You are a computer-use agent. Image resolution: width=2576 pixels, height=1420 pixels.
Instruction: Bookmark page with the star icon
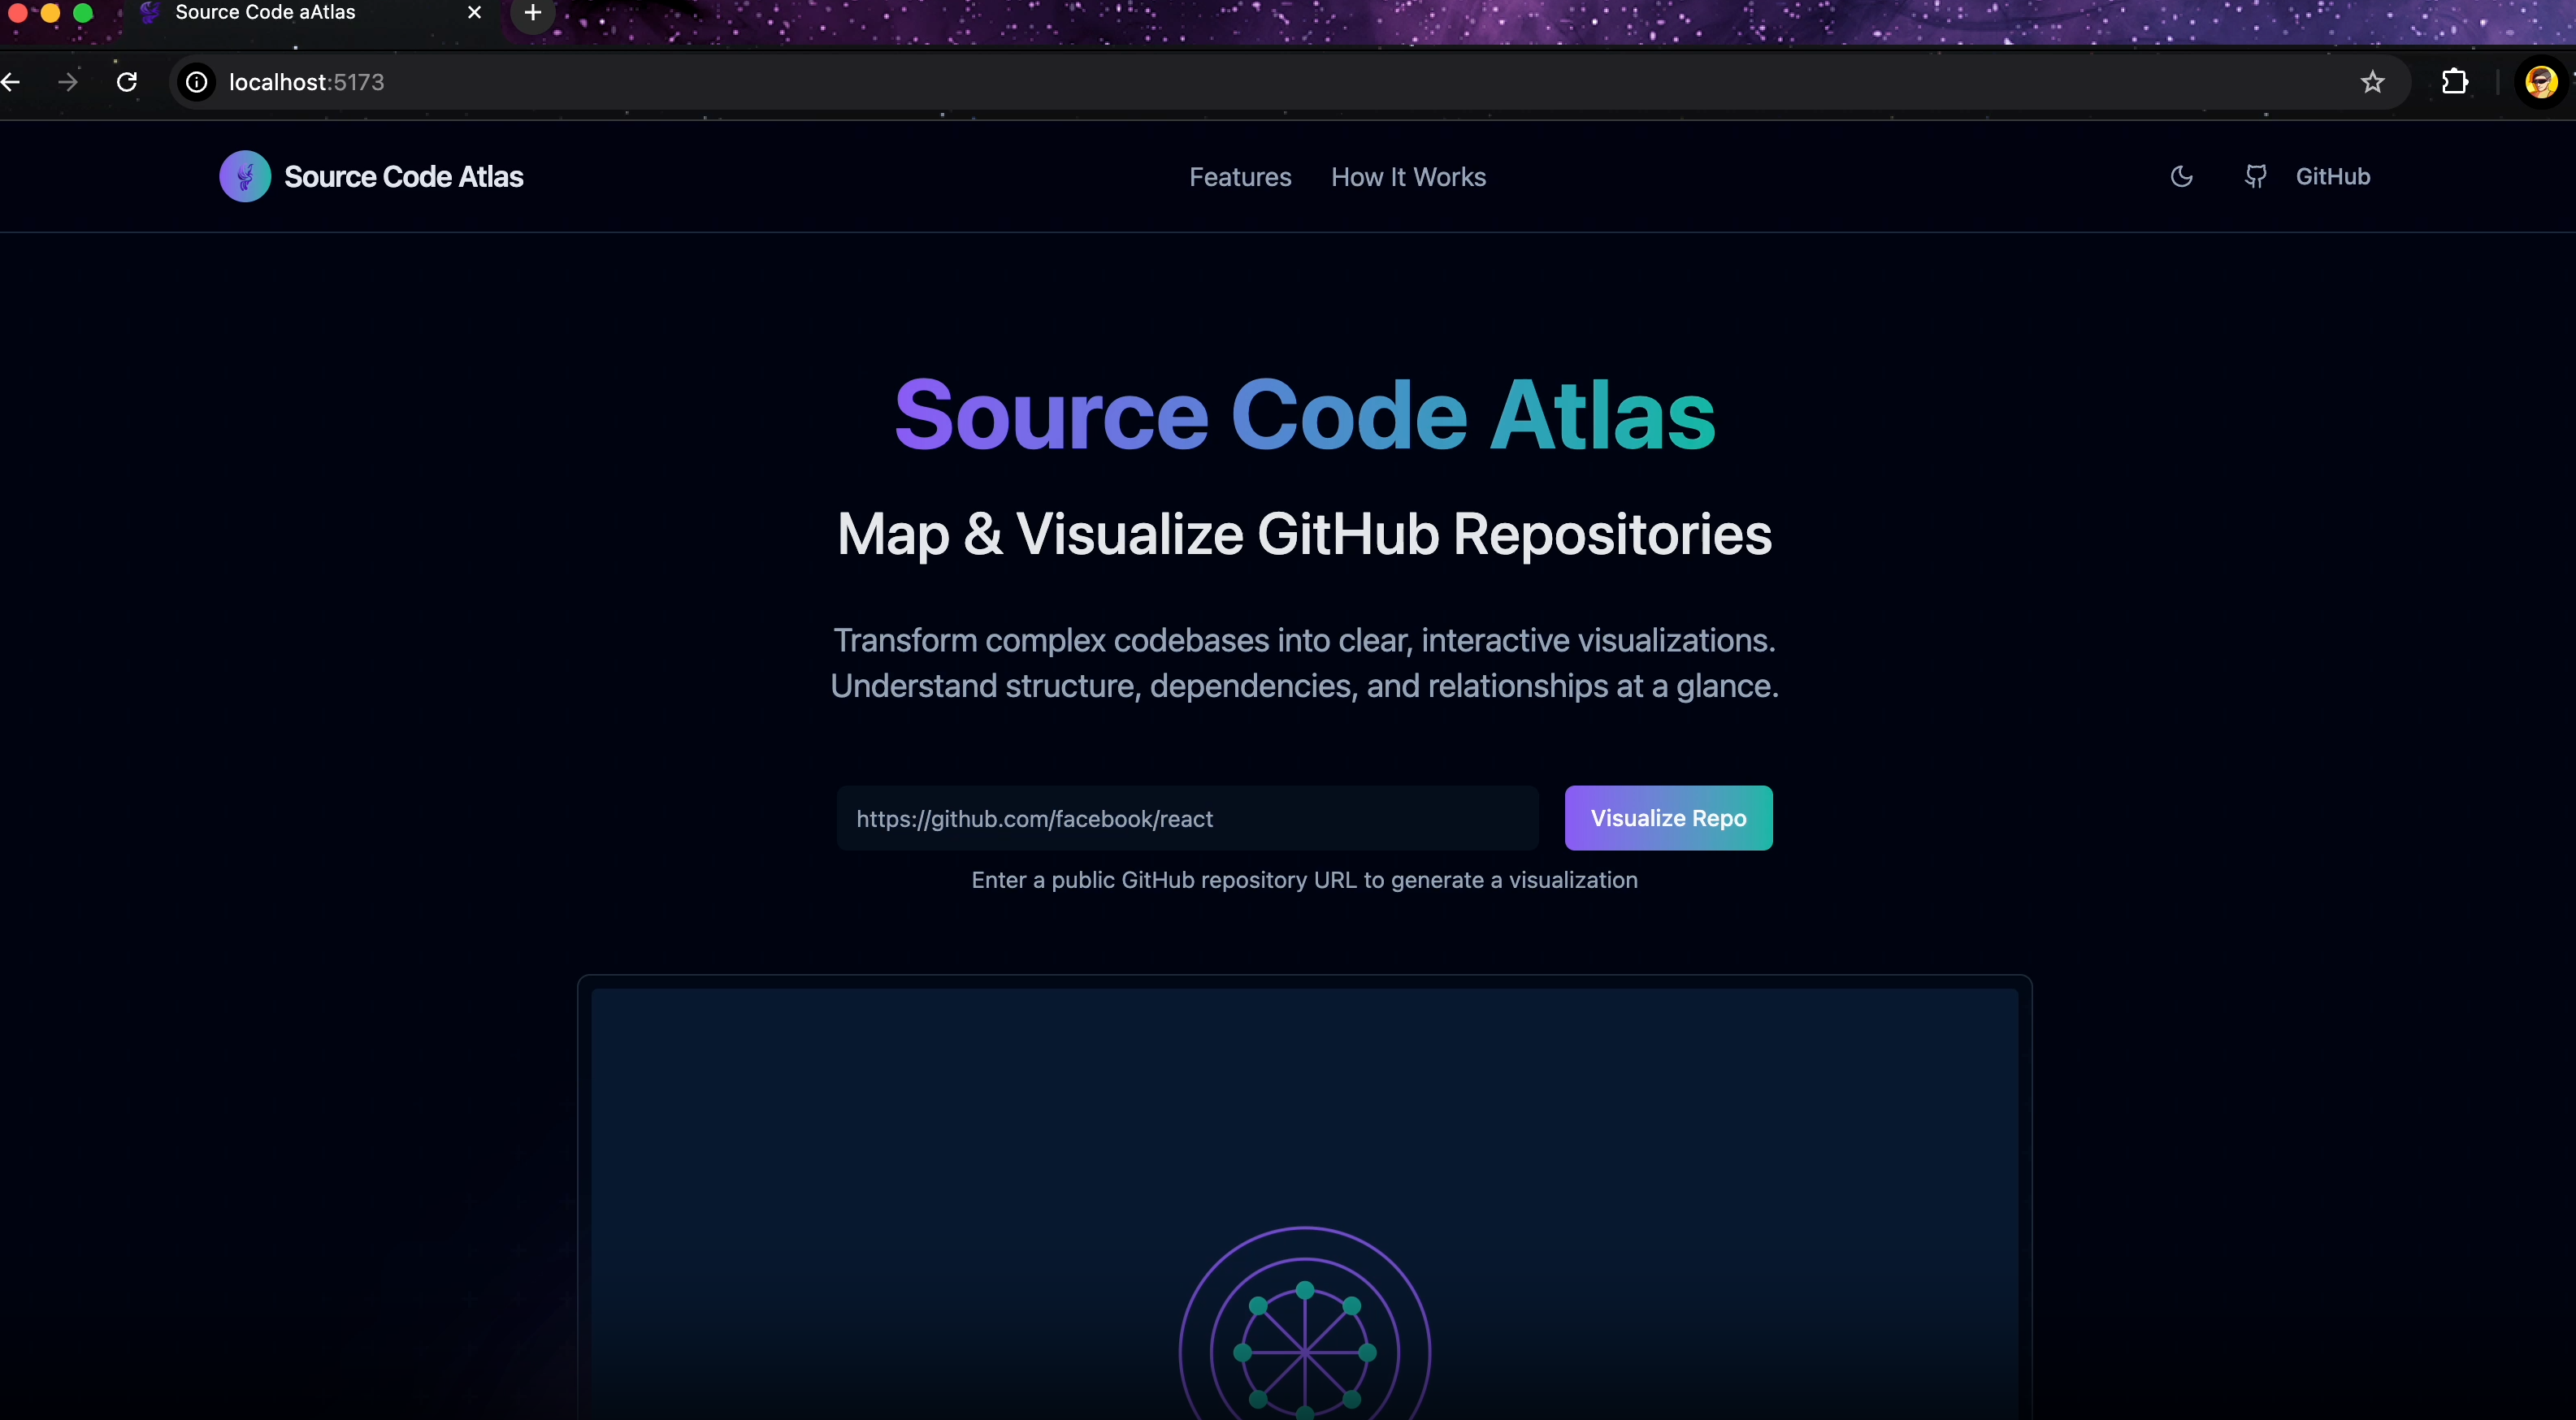click(x=2372, y=82)
